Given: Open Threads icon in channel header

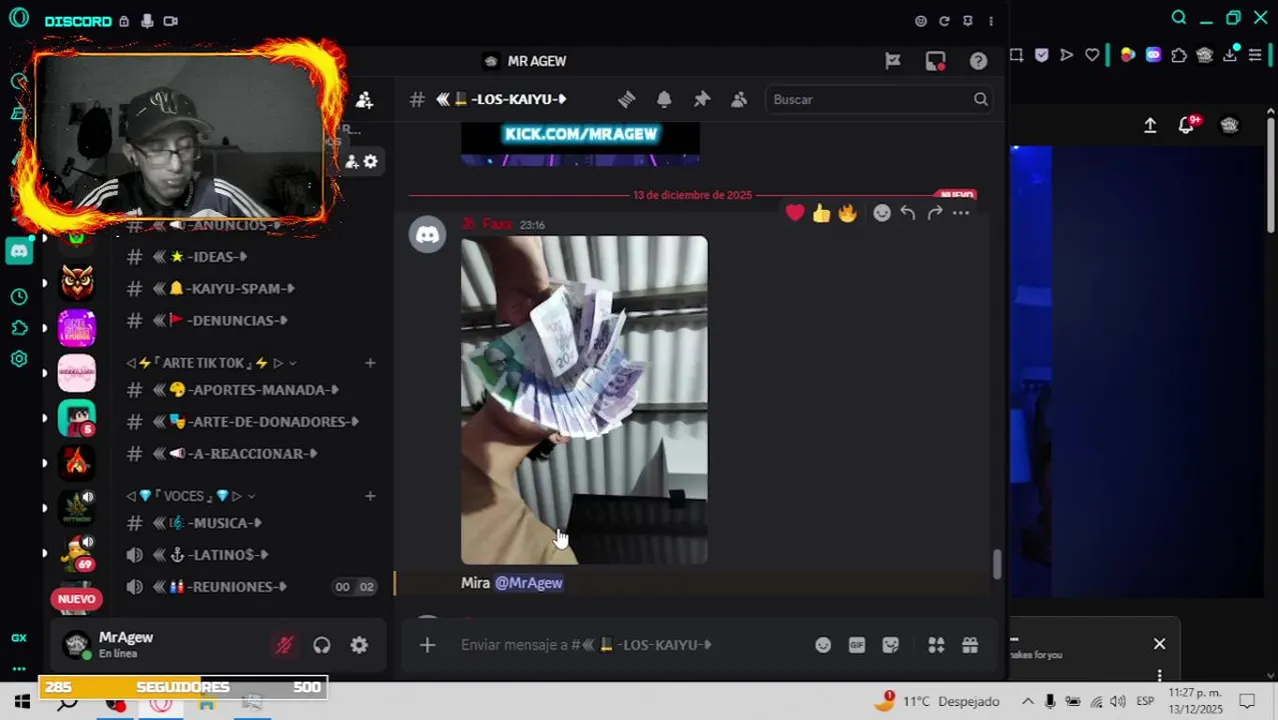Looking at the screenshot, I should coord(626,99).
